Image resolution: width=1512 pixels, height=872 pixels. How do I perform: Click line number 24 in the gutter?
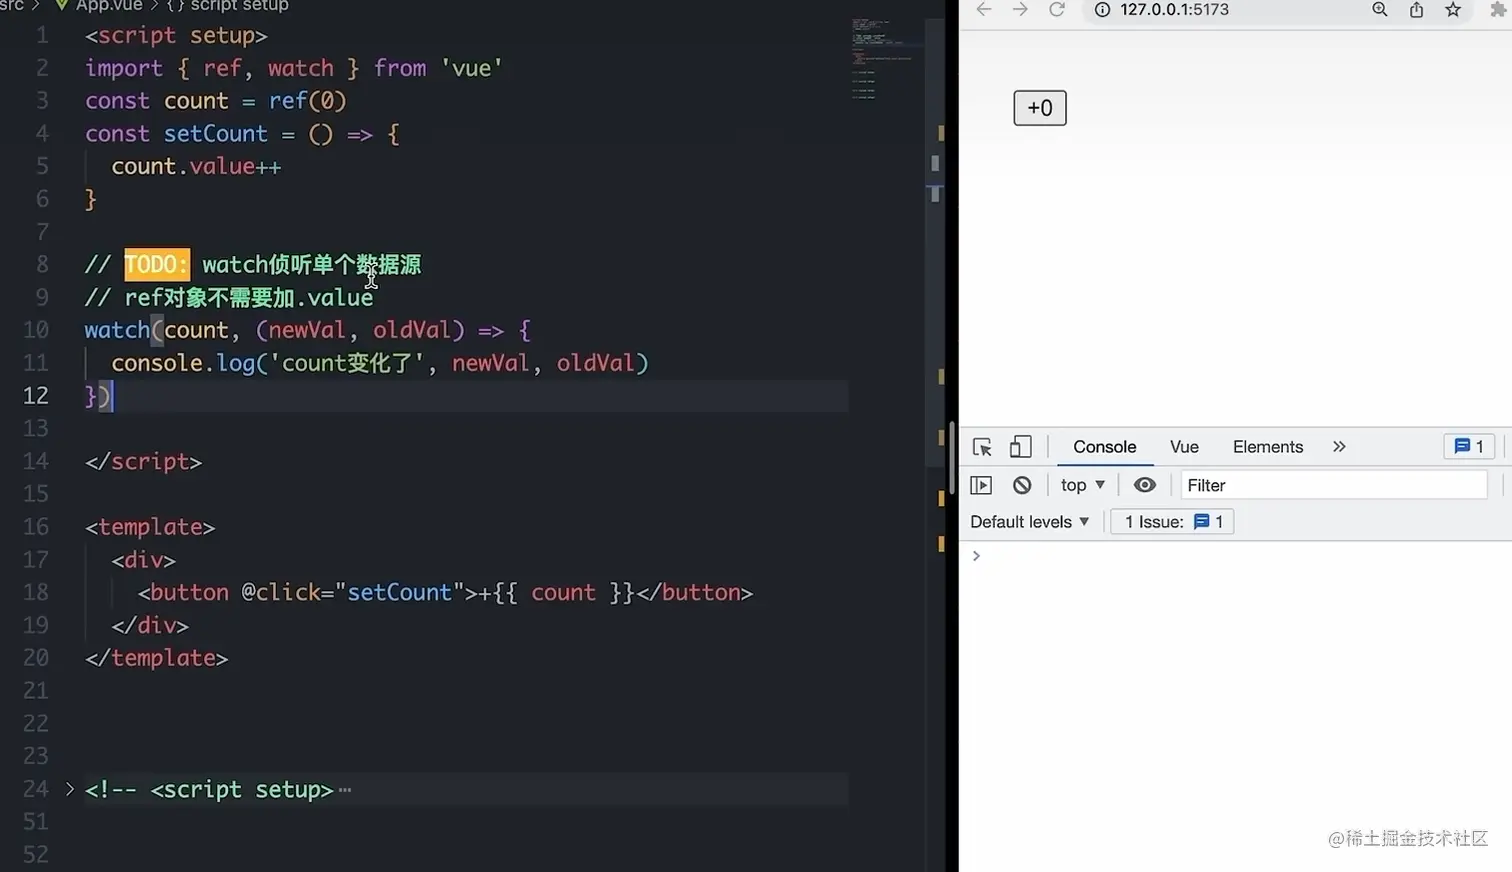point(35,789)
